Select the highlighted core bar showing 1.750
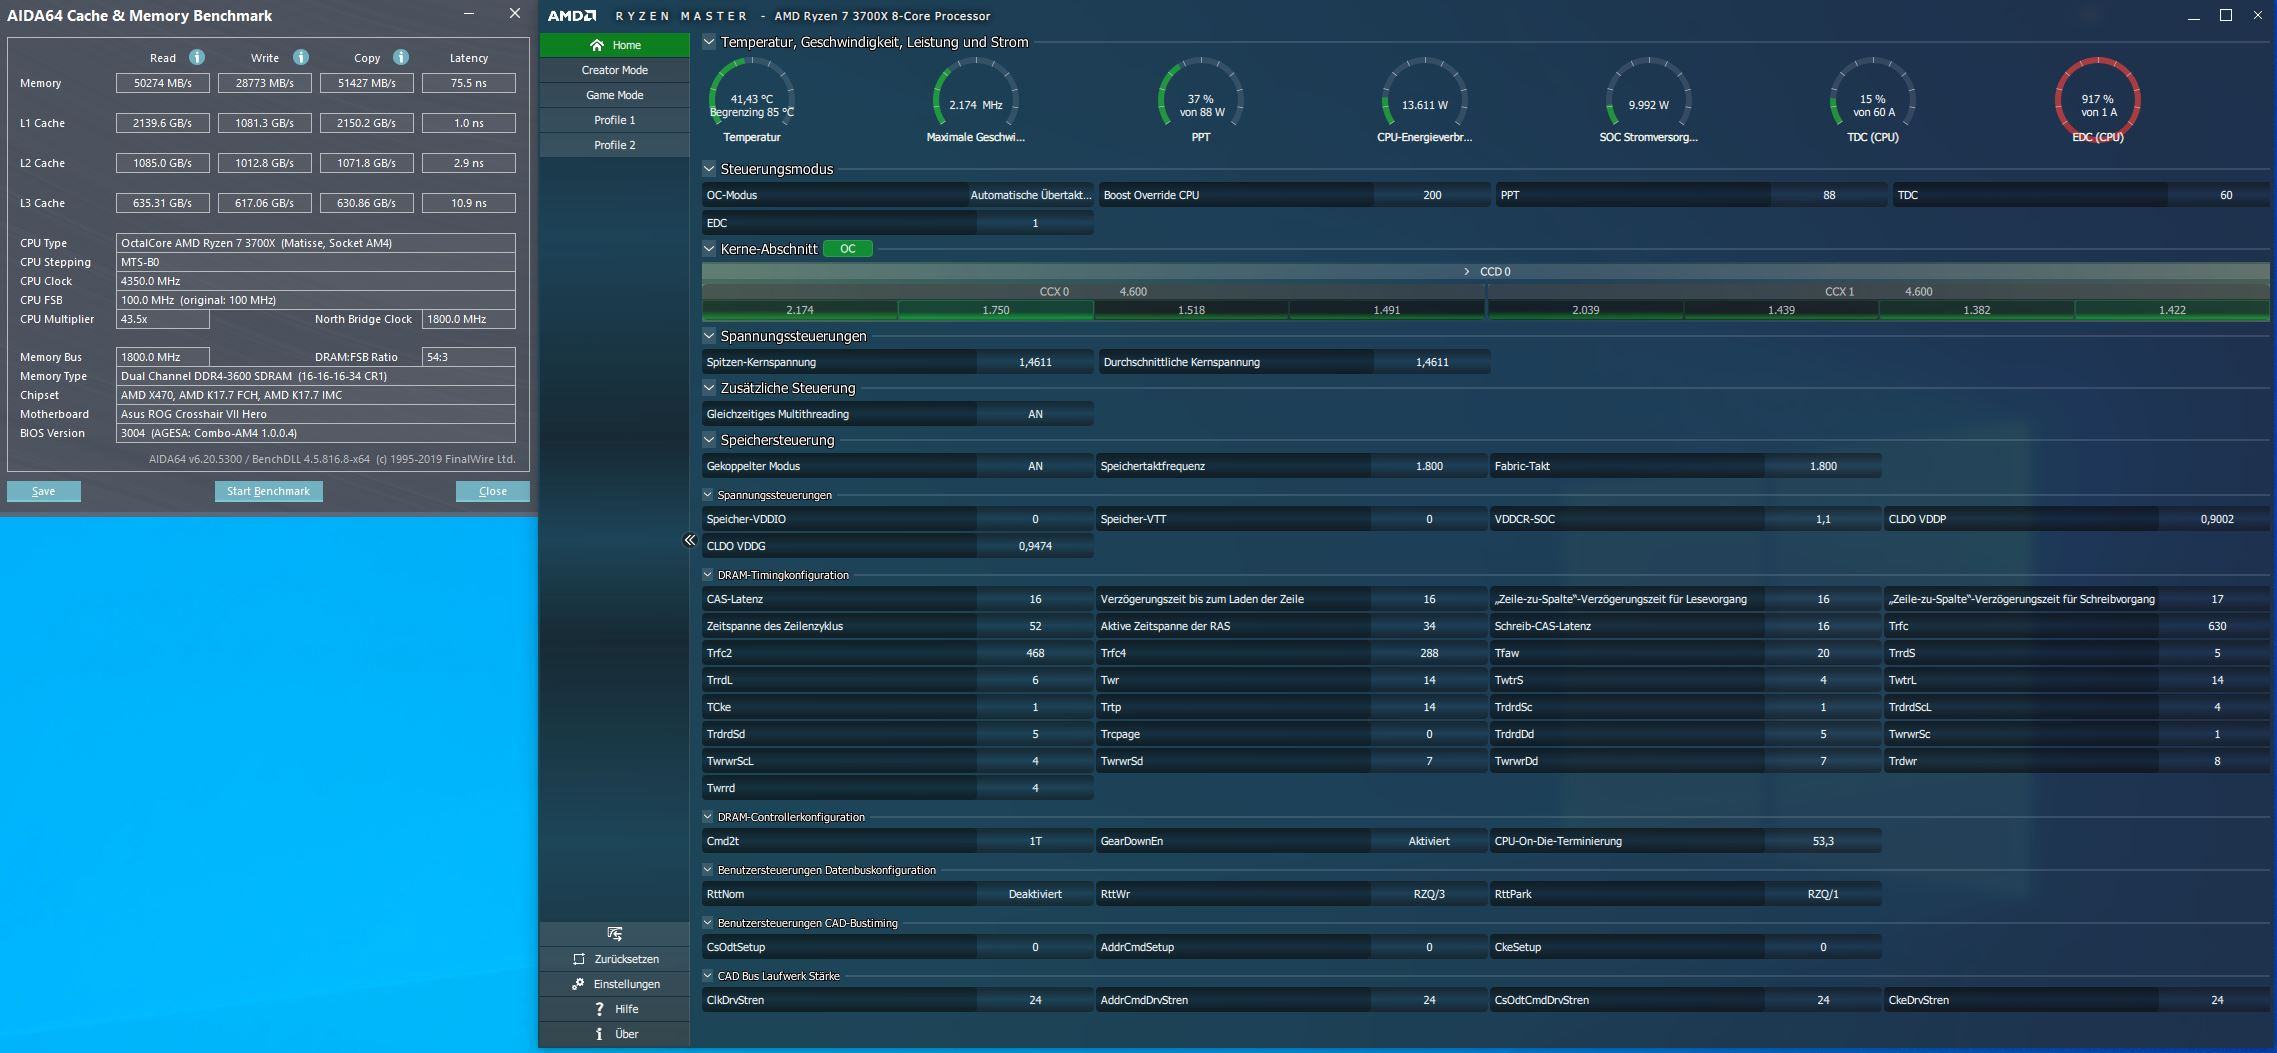The width and height of the screenshot is (2277, 1053). pos(996,310)
